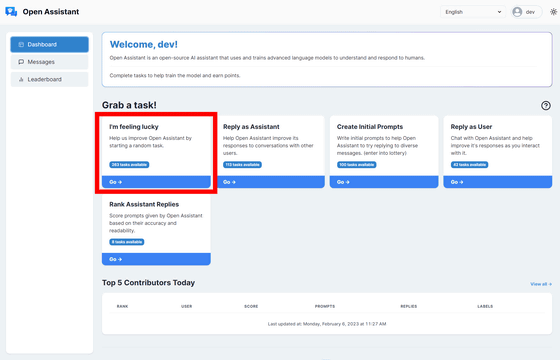
Task: Select Dashboard in the sidebar
Action: [49, 45]
